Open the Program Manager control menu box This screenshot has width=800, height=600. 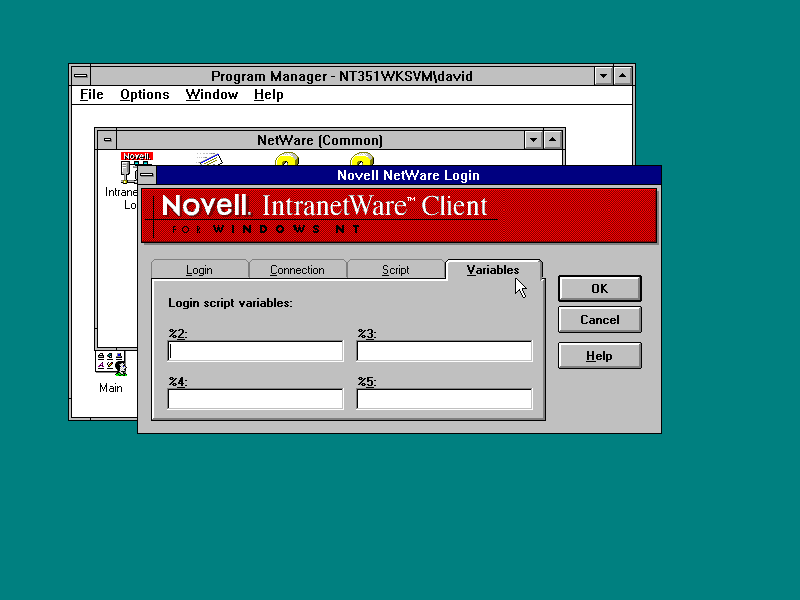(81, 76)
